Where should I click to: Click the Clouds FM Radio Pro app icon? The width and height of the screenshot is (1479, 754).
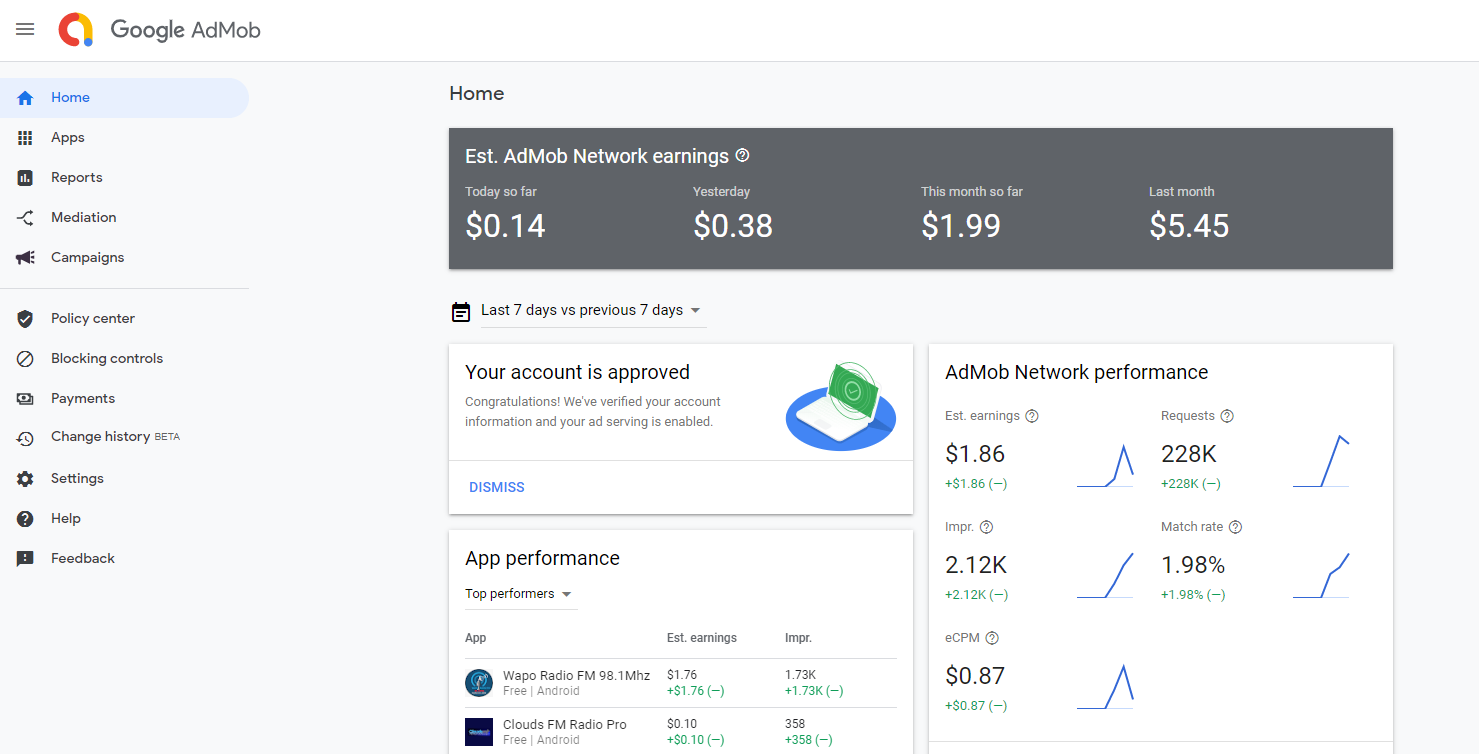(479, 732)
